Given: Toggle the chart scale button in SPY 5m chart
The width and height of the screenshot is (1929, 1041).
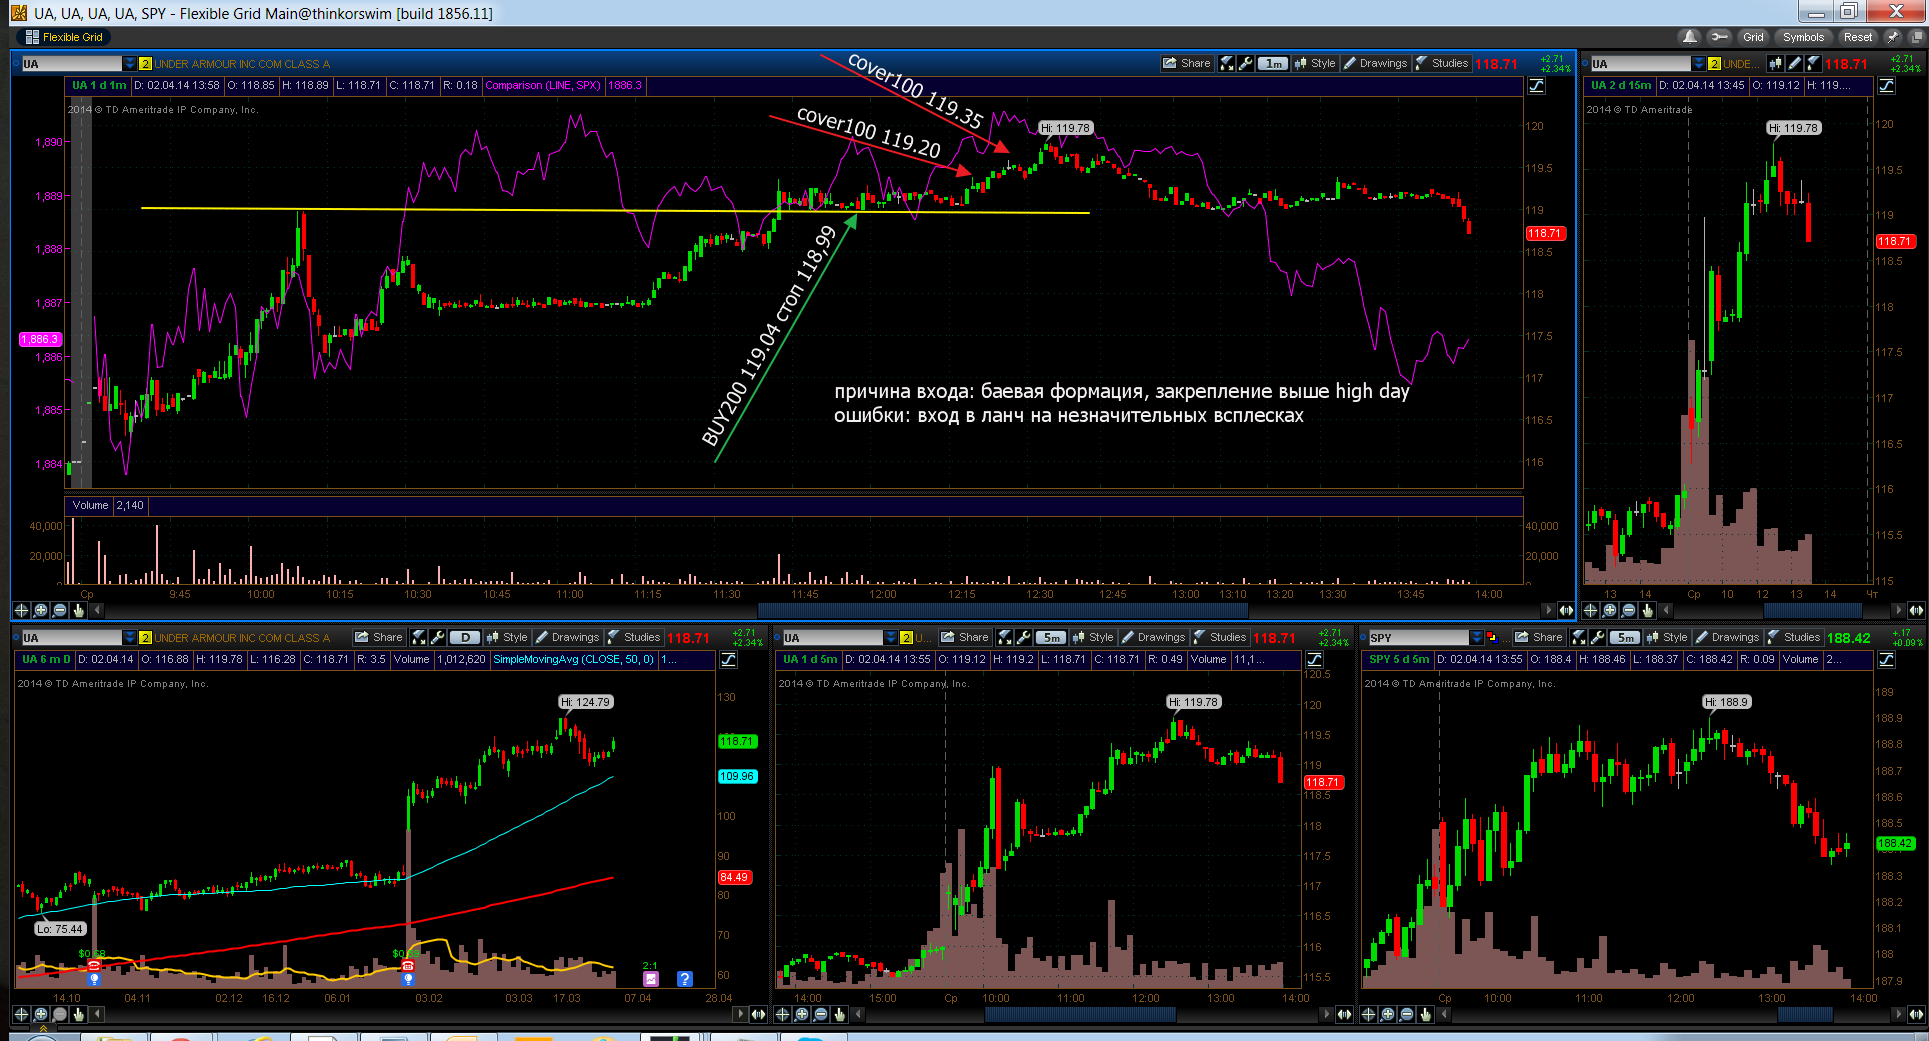Looking at the screenshot, I should point(1886,660).
